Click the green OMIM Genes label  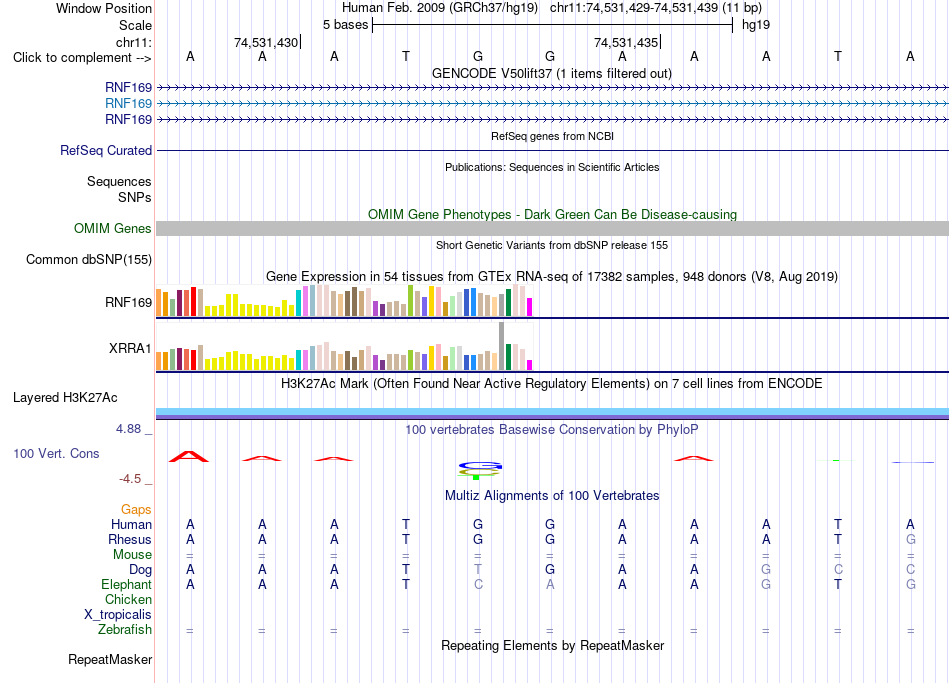(113, 228)
